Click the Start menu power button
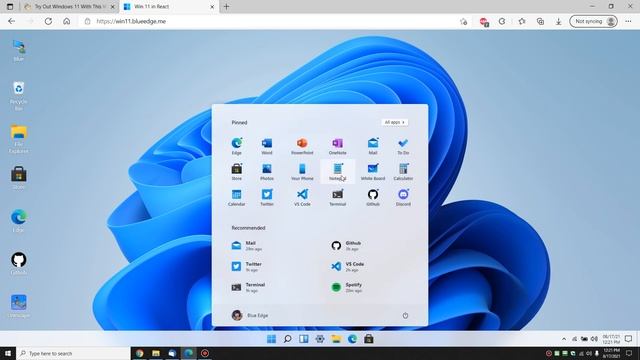Viewport: 640px width, 360px height. pyautogui.click(x=405, y=316)
